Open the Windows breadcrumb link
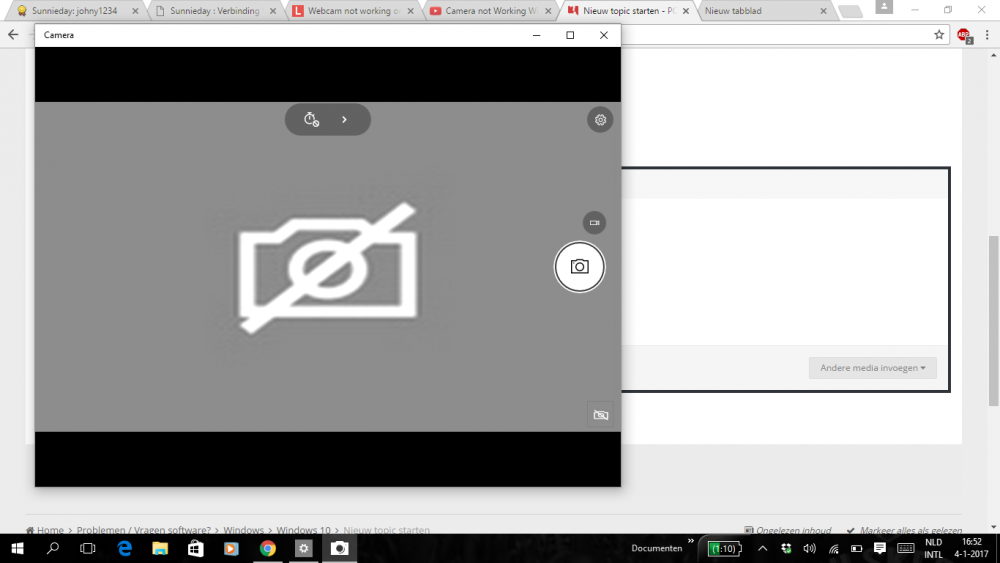Viewport: 1000px width, 563px height. coord(244,530)
